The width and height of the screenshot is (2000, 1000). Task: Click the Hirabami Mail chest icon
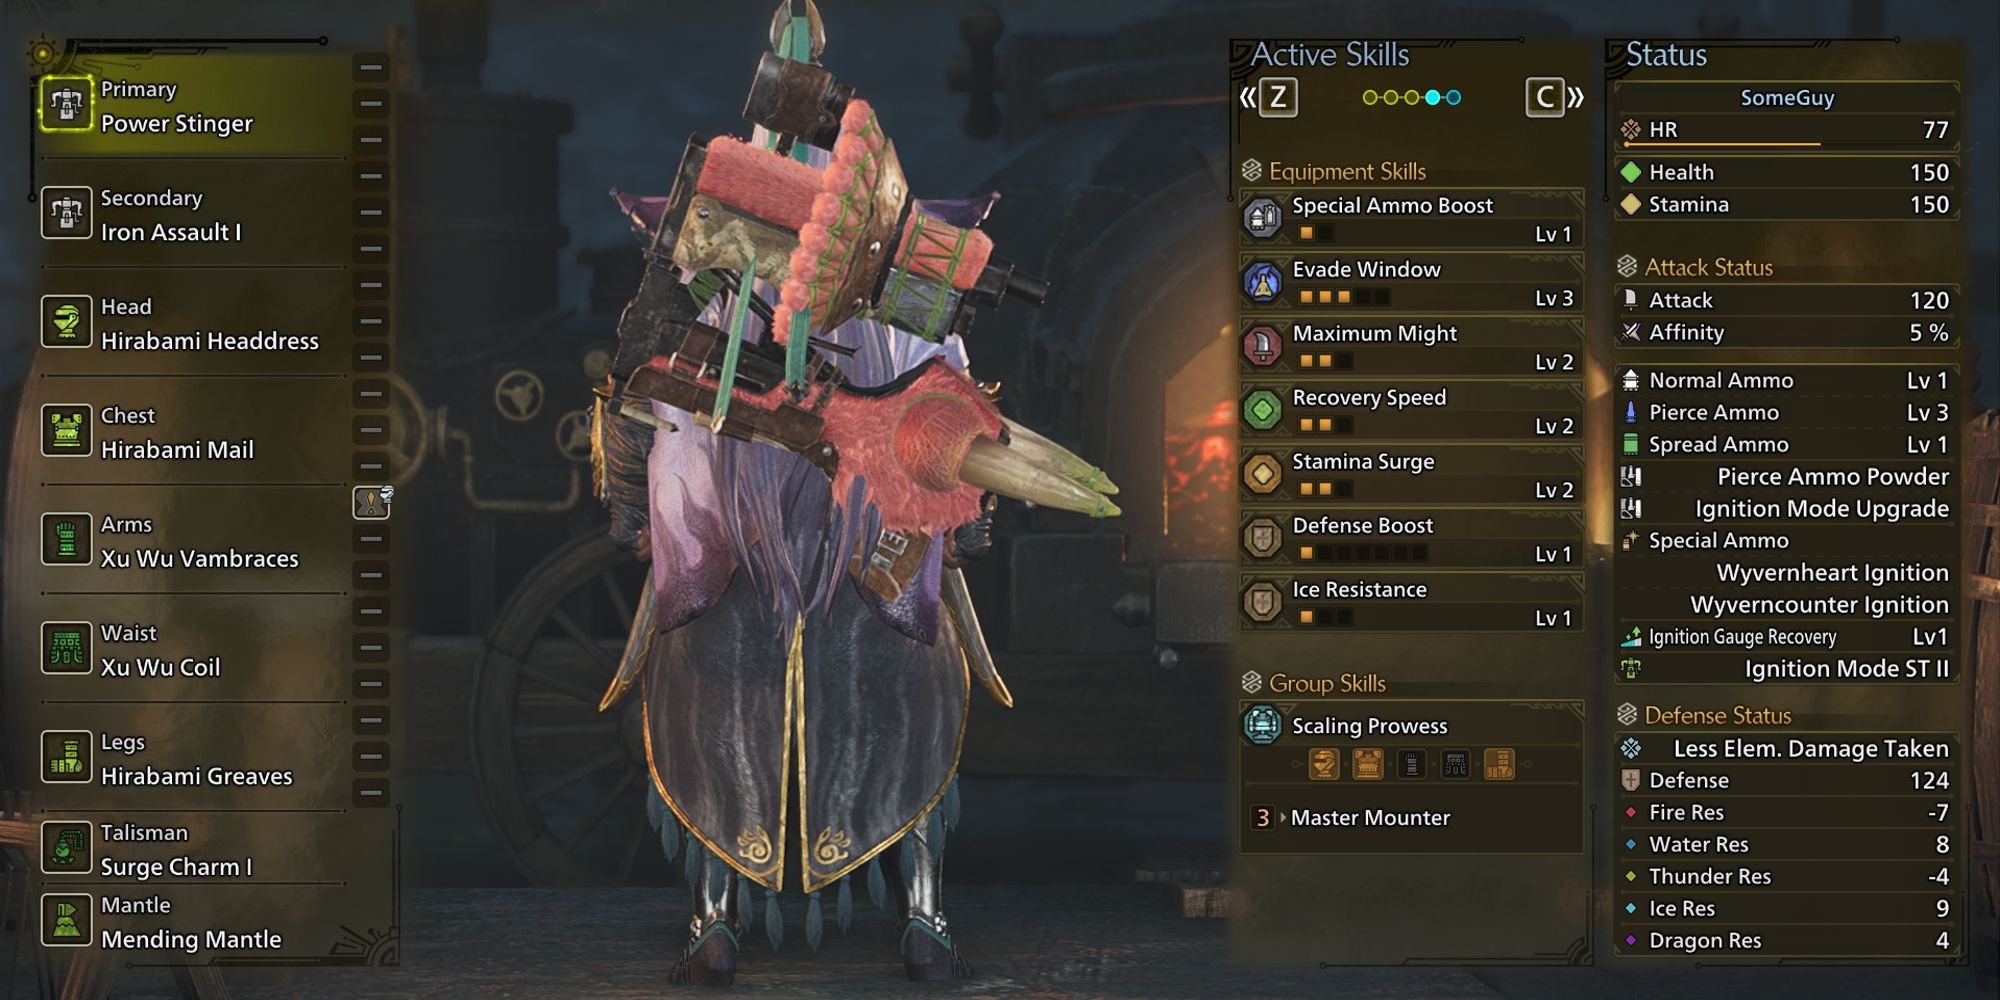66,431
